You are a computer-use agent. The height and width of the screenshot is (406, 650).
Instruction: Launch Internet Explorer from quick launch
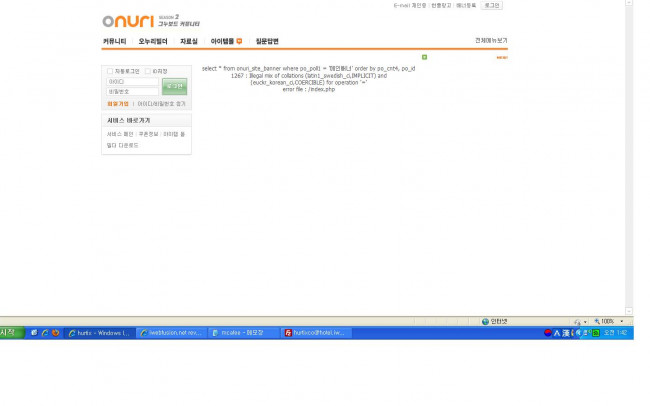pos(45,333)
